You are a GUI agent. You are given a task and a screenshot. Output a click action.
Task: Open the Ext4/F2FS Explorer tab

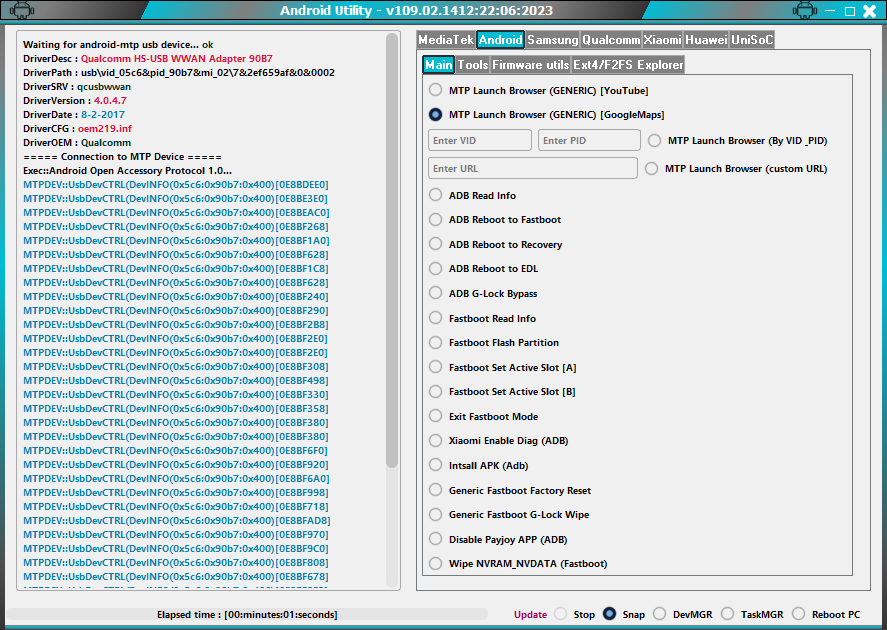[628, 65]
